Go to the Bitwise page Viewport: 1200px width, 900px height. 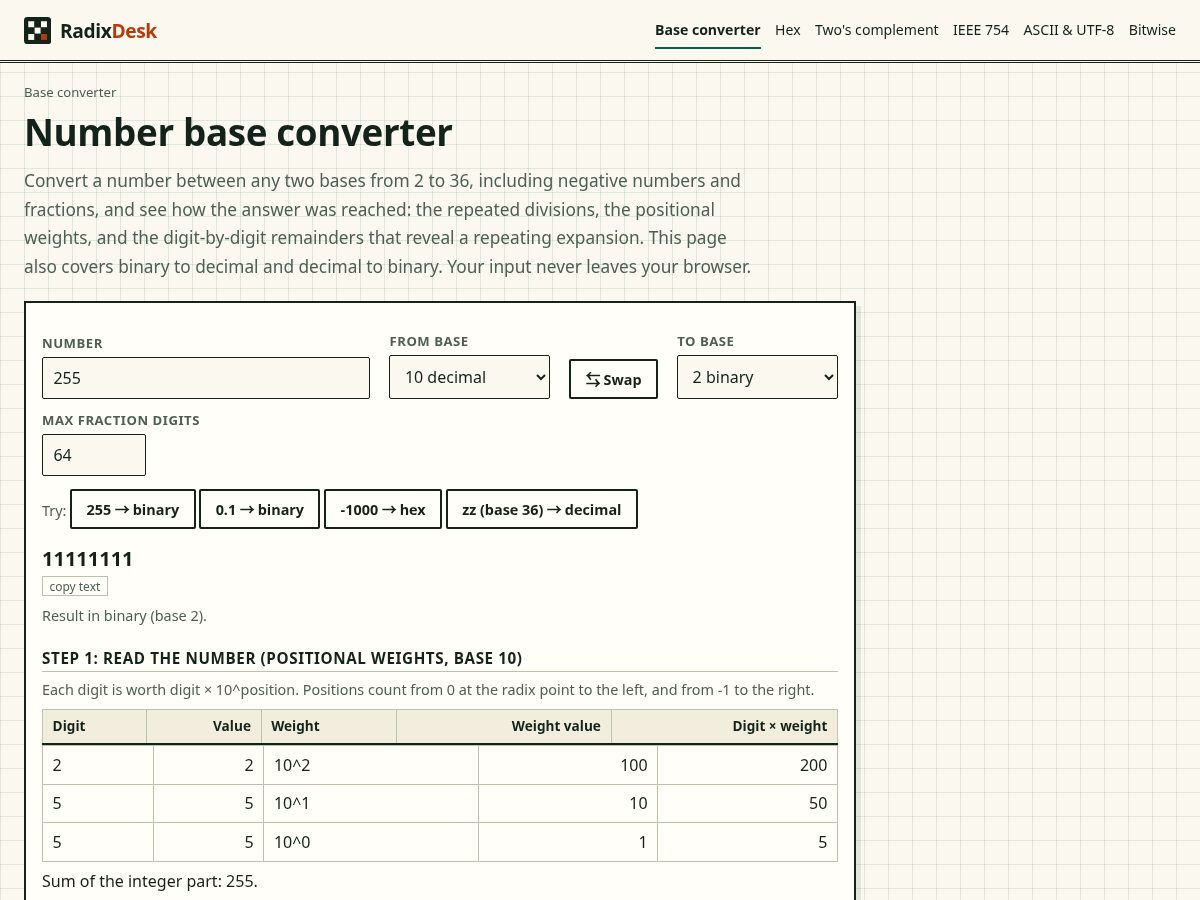tap(1152, 30)
